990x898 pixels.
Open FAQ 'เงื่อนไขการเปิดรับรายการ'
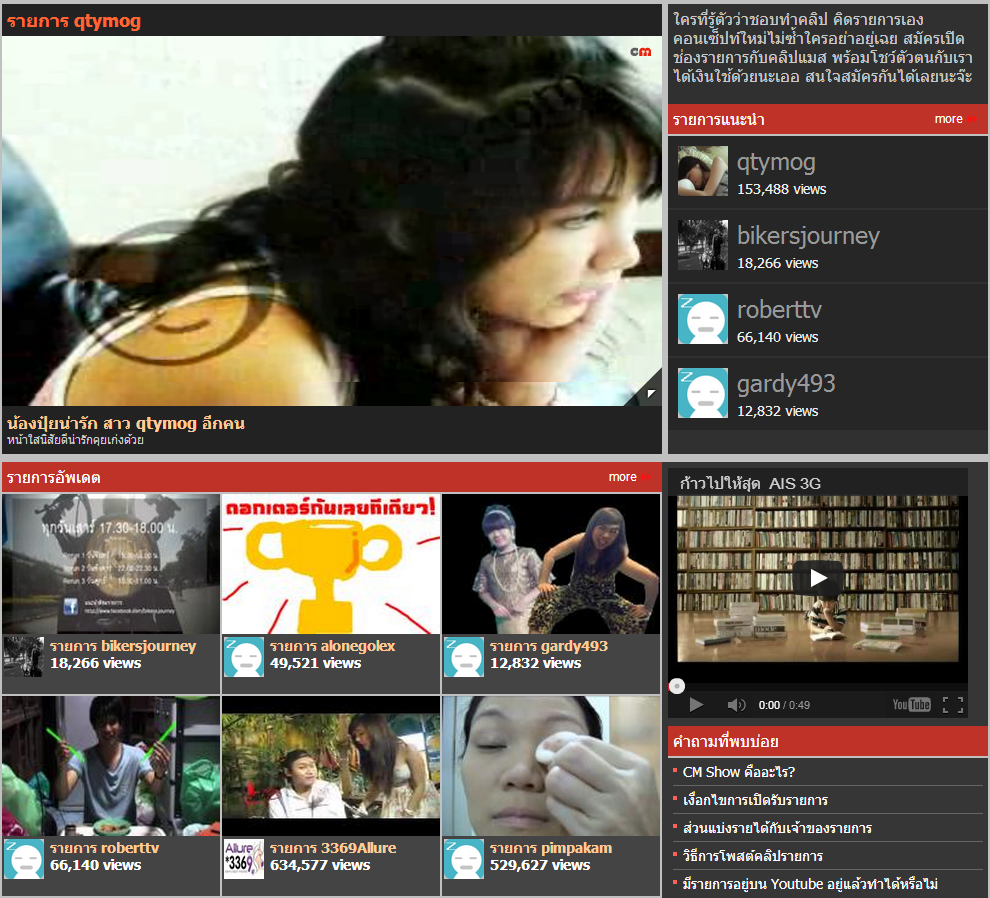(755, 799)
